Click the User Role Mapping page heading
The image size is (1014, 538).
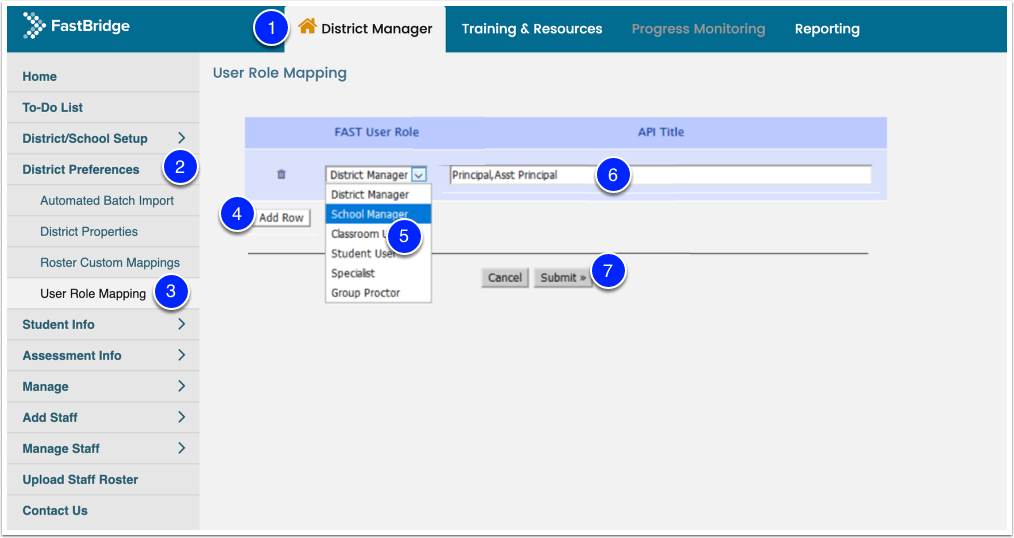279,73
